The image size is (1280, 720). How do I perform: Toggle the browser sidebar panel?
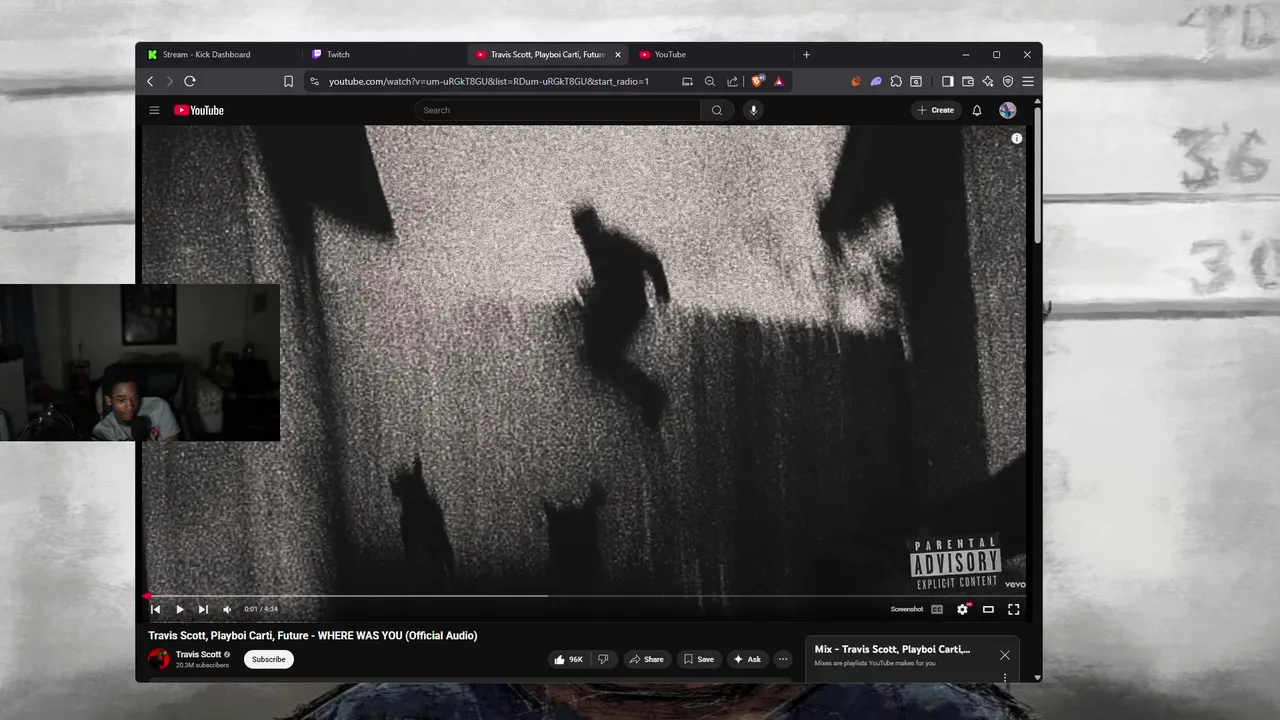(x=948, y=81)
